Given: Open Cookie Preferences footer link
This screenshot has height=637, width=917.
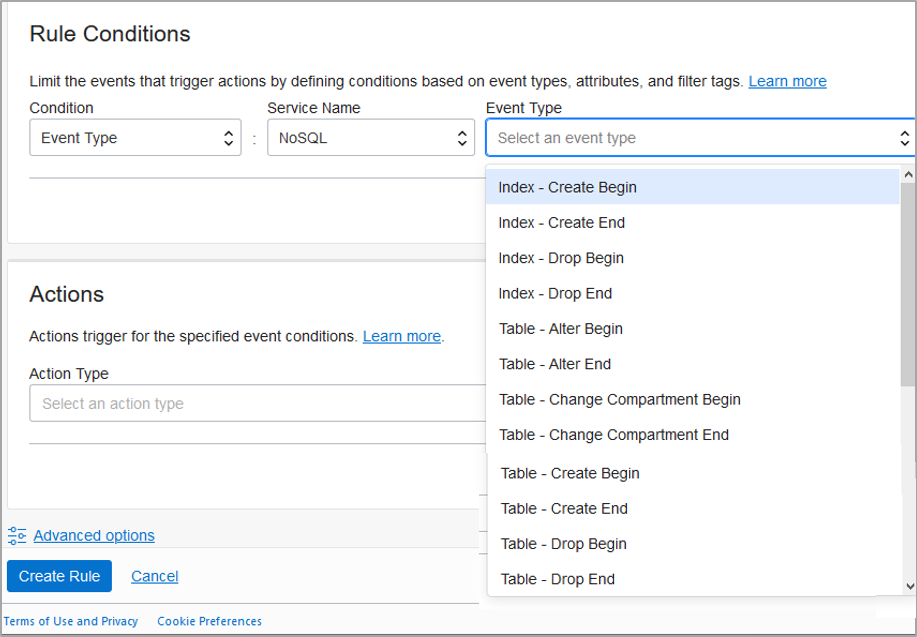Looking at the screenshot, I should pos(209,621).
